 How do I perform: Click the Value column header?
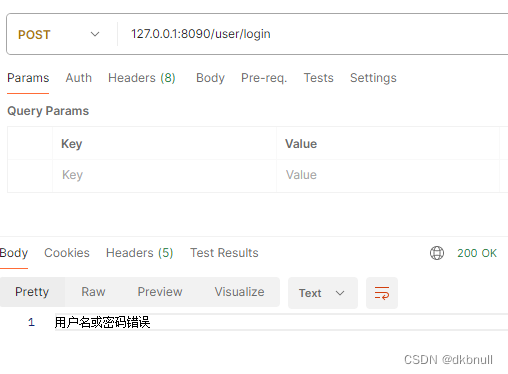[301, 144]
